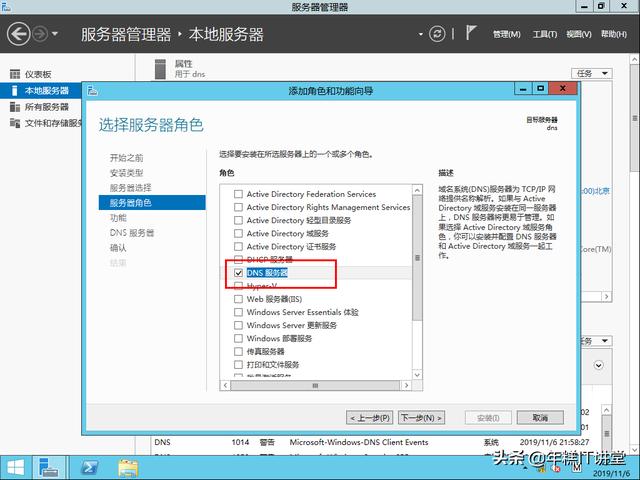Launch PowerShell from the taskbar
This screenshot has width=640, height=480.
[x=89, y=468]
